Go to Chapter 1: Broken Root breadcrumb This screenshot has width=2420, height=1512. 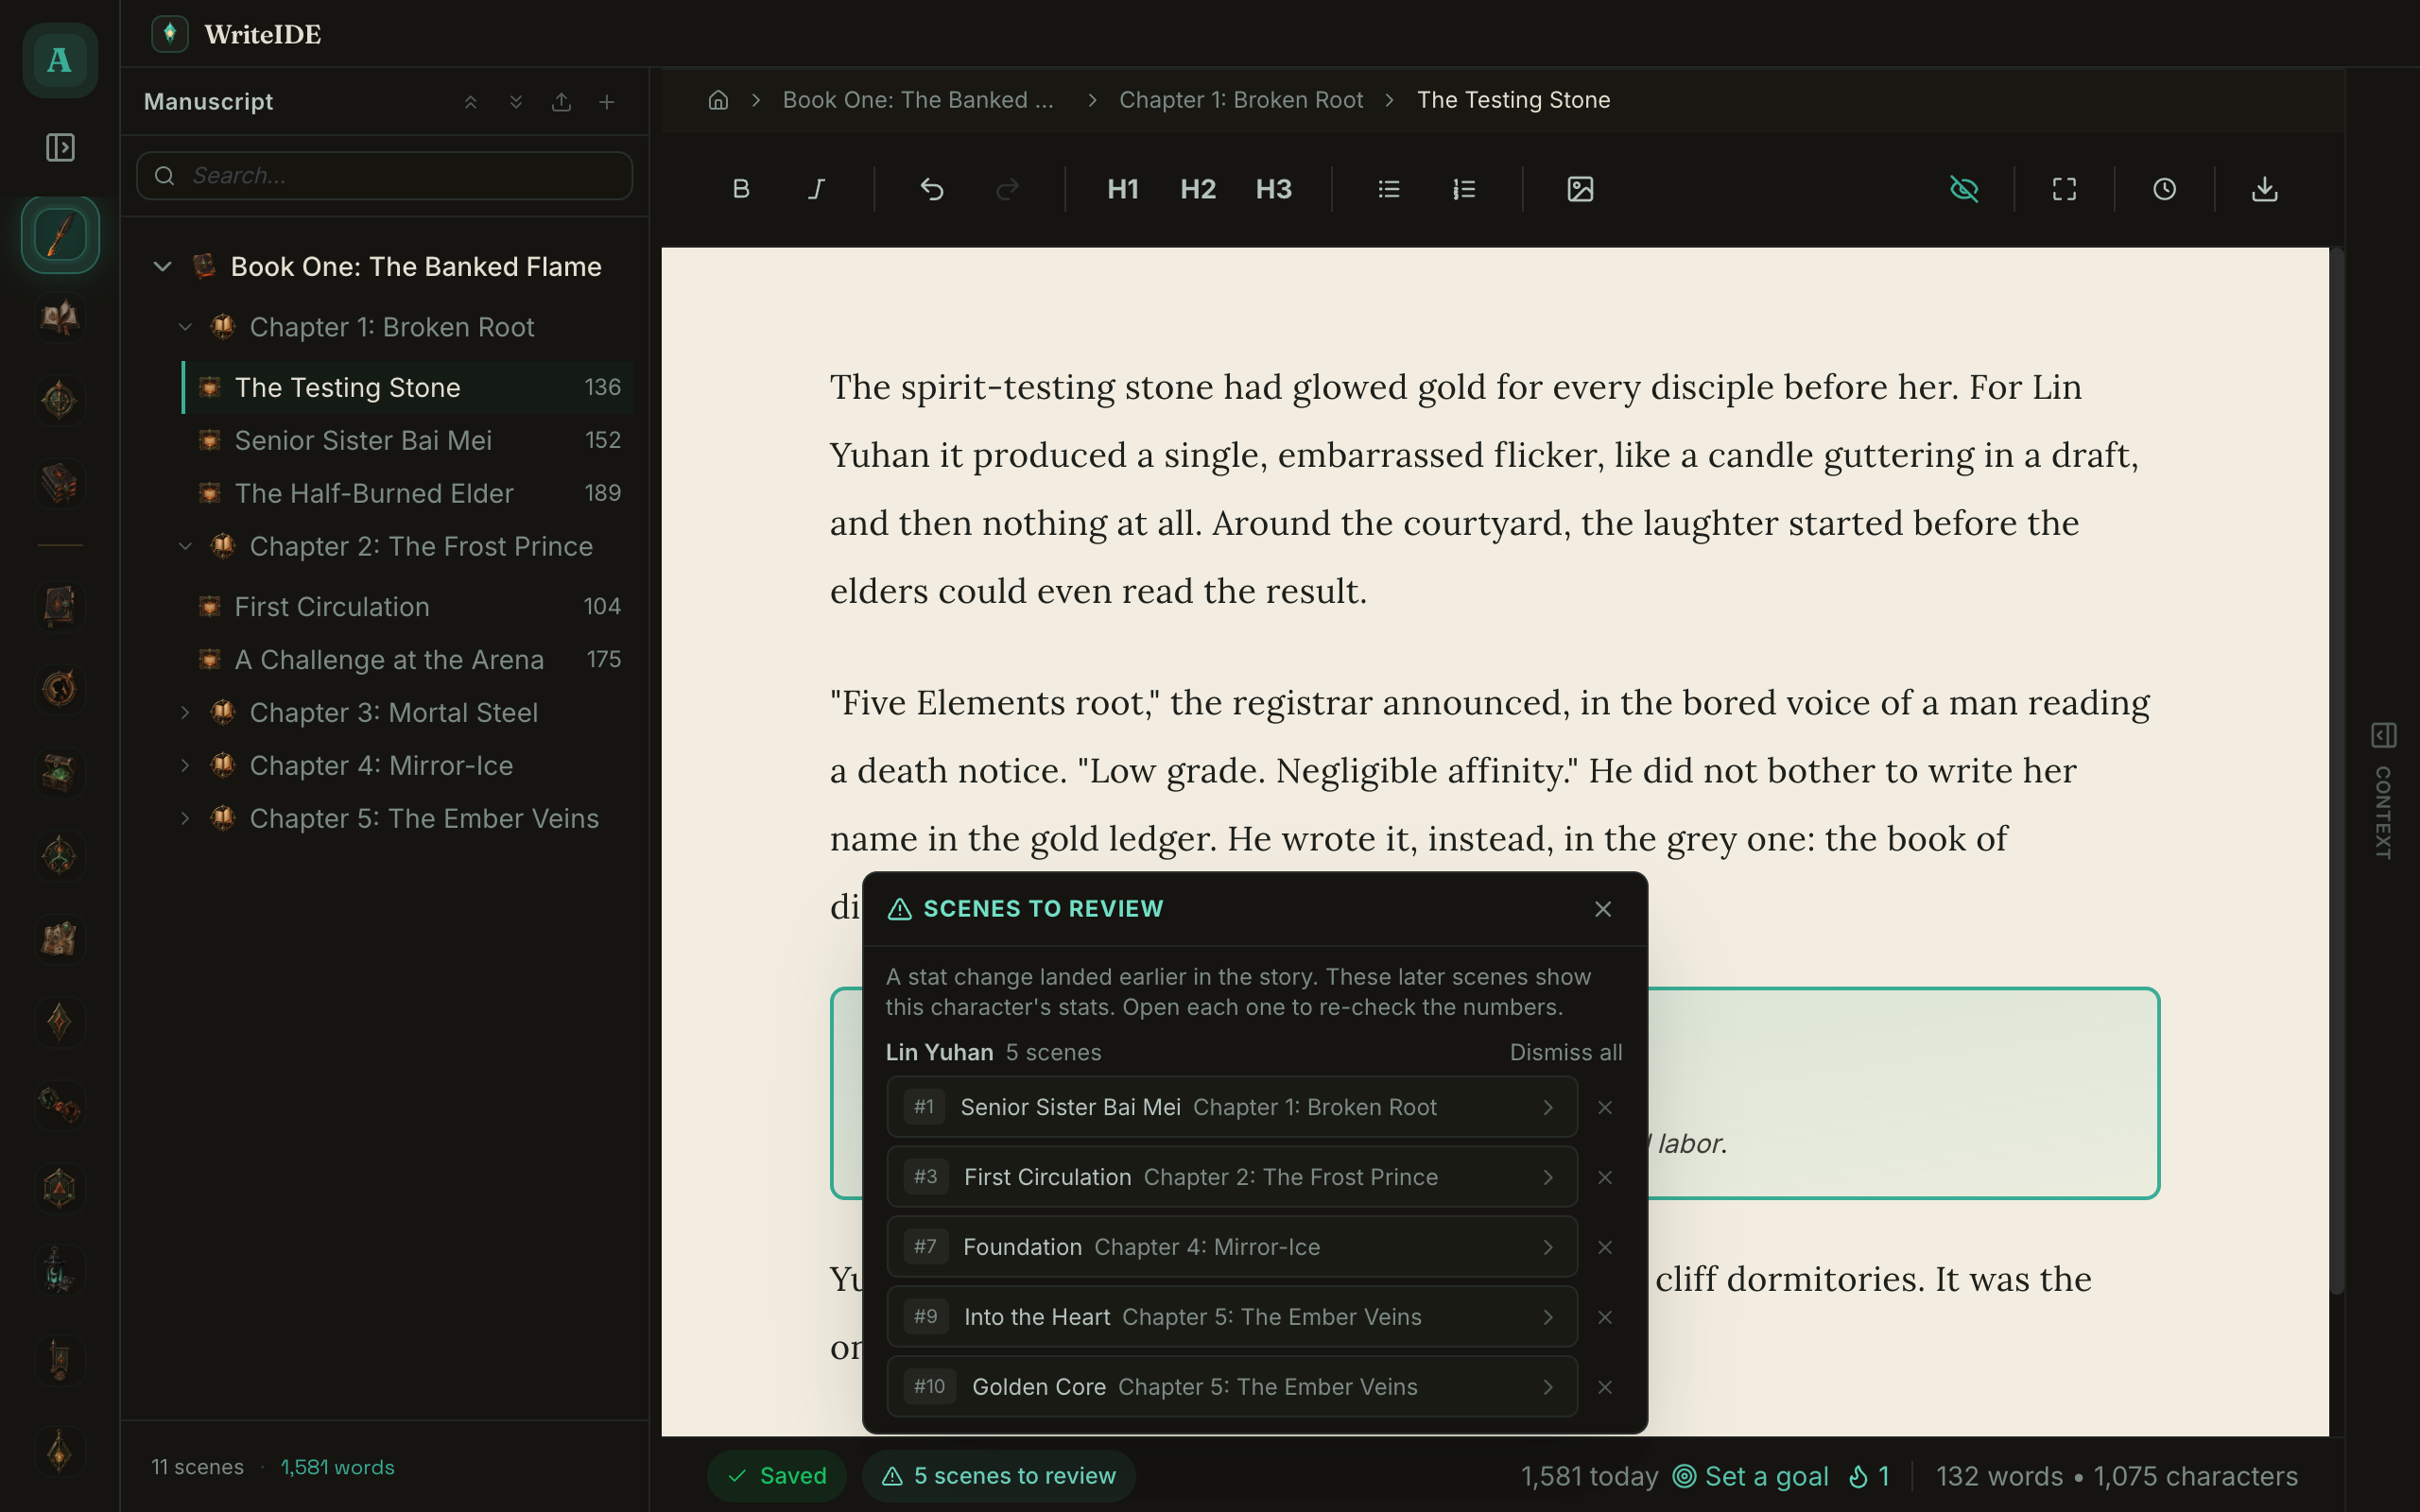(1240, 100)
